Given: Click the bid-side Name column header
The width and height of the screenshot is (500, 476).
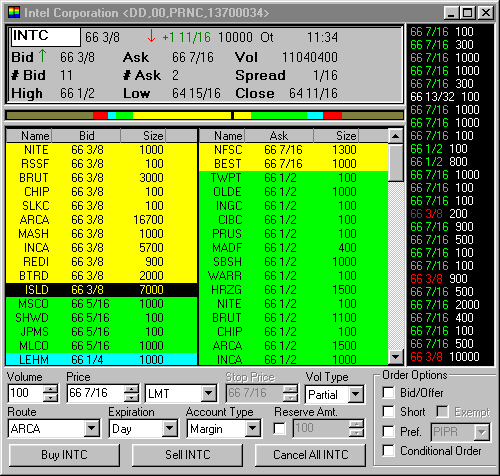Looking at the screenshot, I should coord(29,136).
